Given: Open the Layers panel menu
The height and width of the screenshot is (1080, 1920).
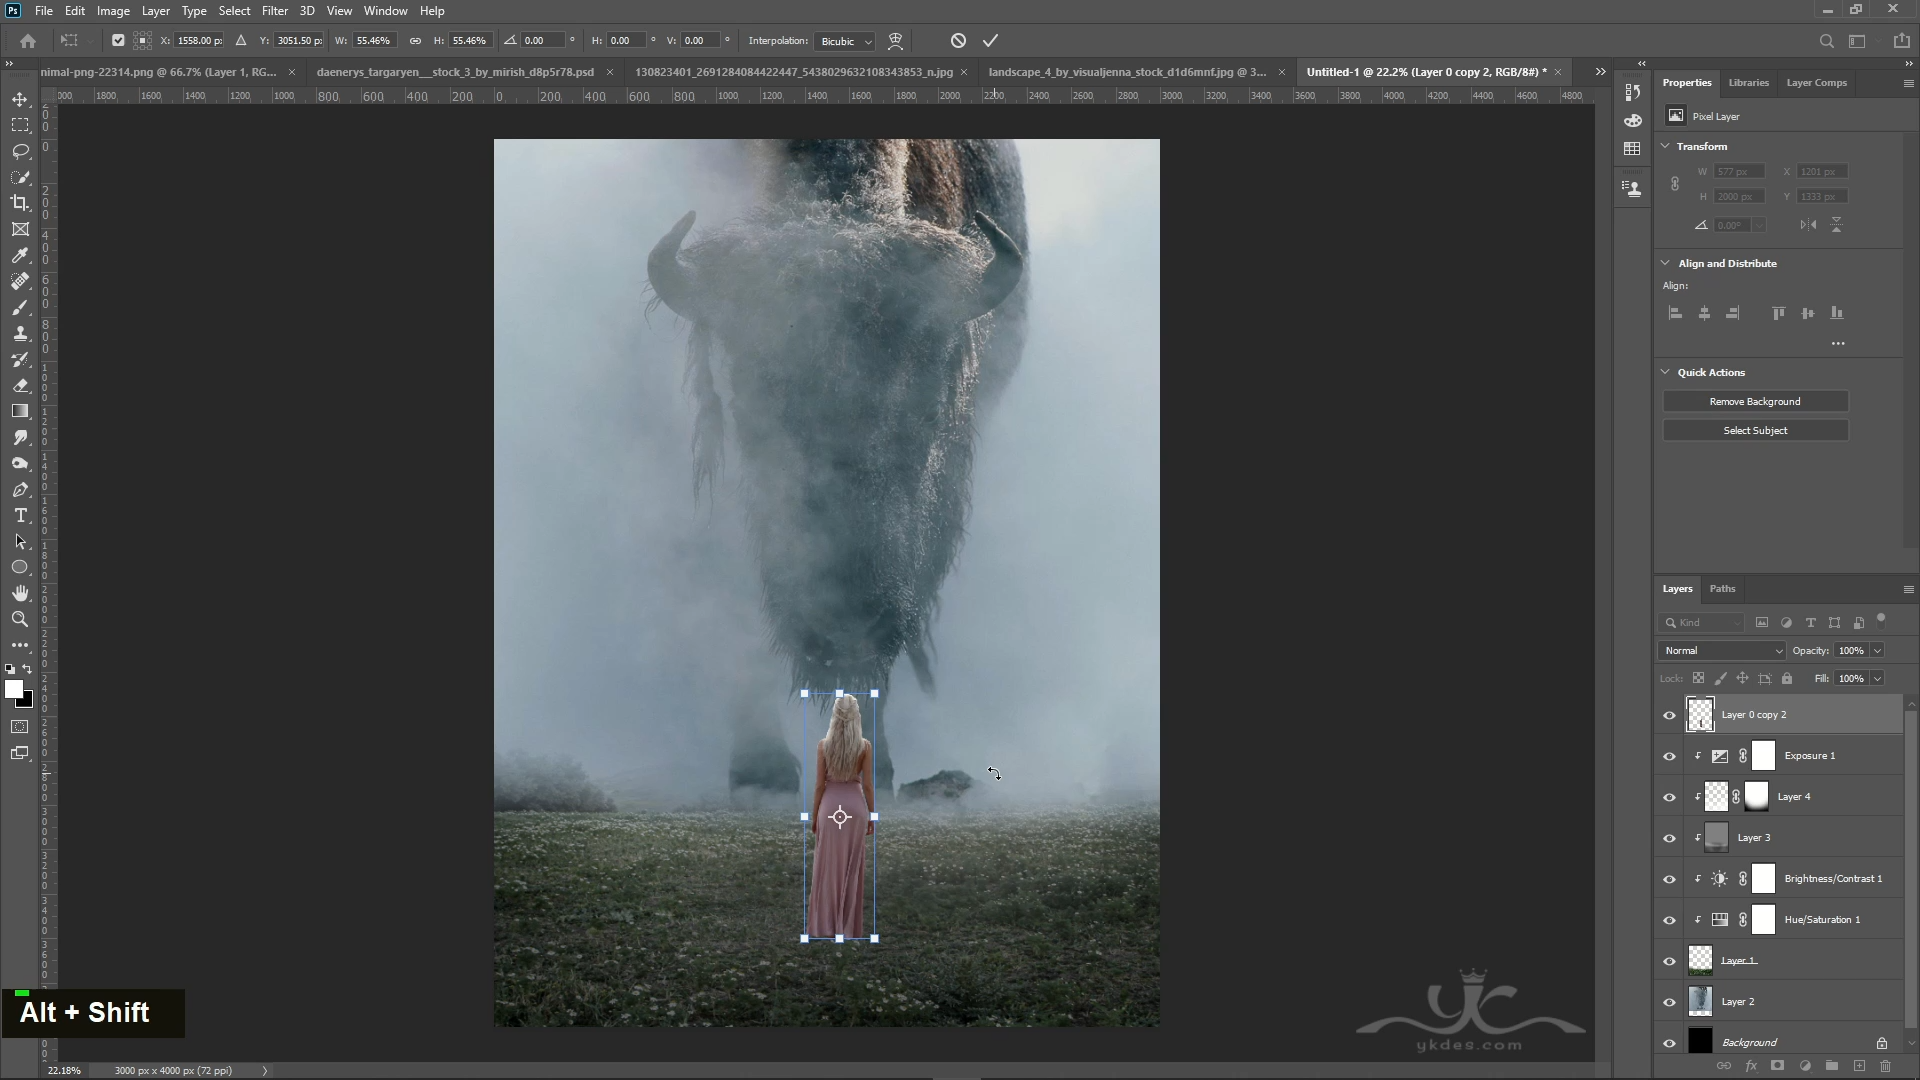Looking at the screenshot, I should pos(1908,589).
